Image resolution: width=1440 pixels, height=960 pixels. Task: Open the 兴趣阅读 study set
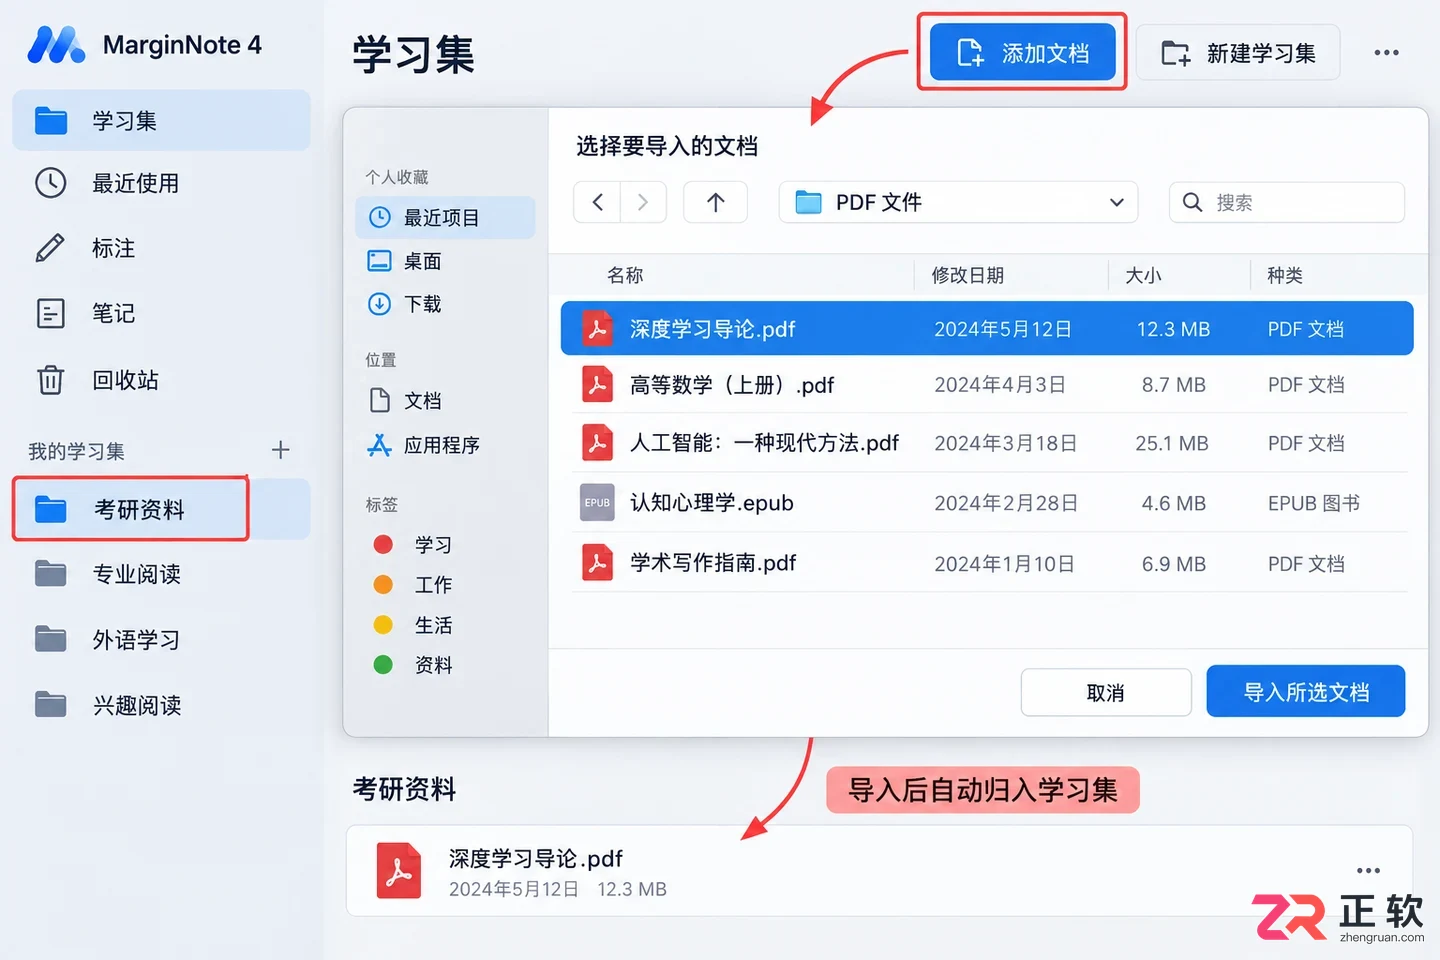coord(161,706)
